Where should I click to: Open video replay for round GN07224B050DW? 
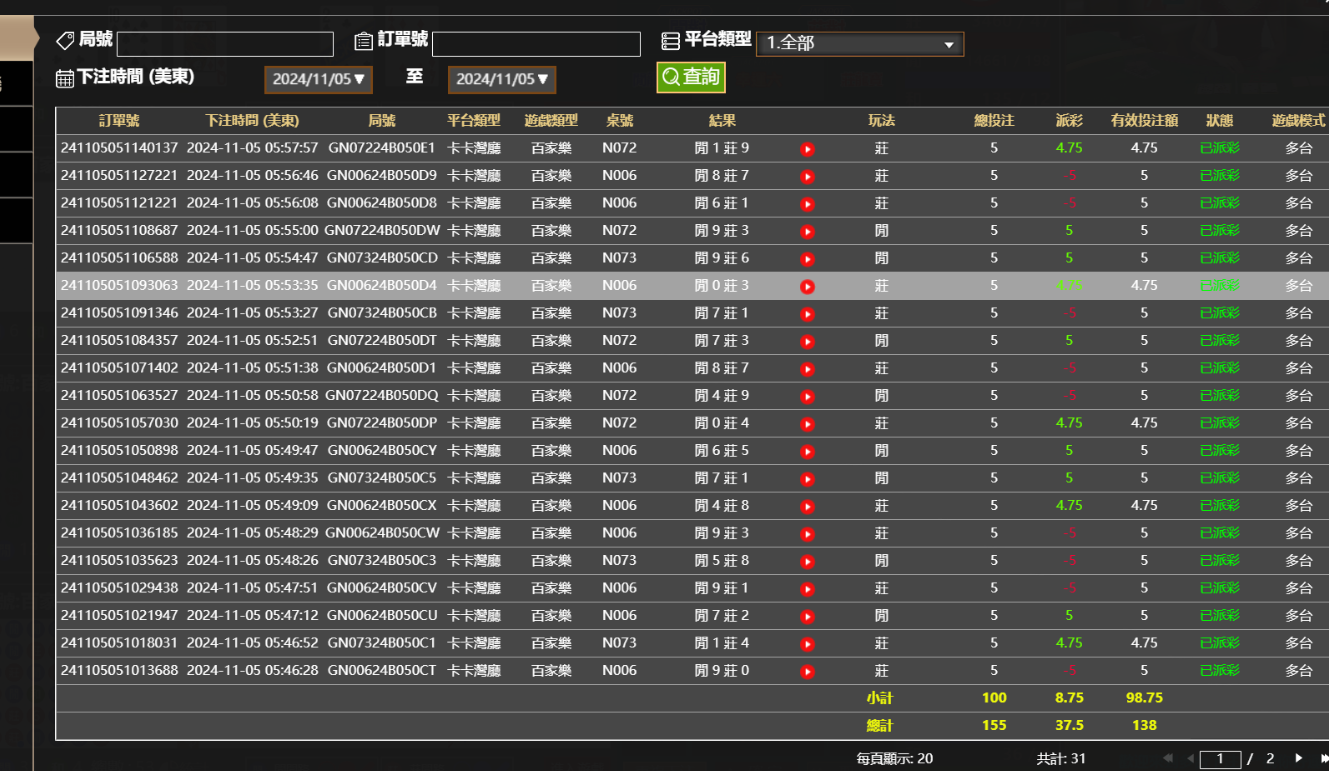(807, 232)
